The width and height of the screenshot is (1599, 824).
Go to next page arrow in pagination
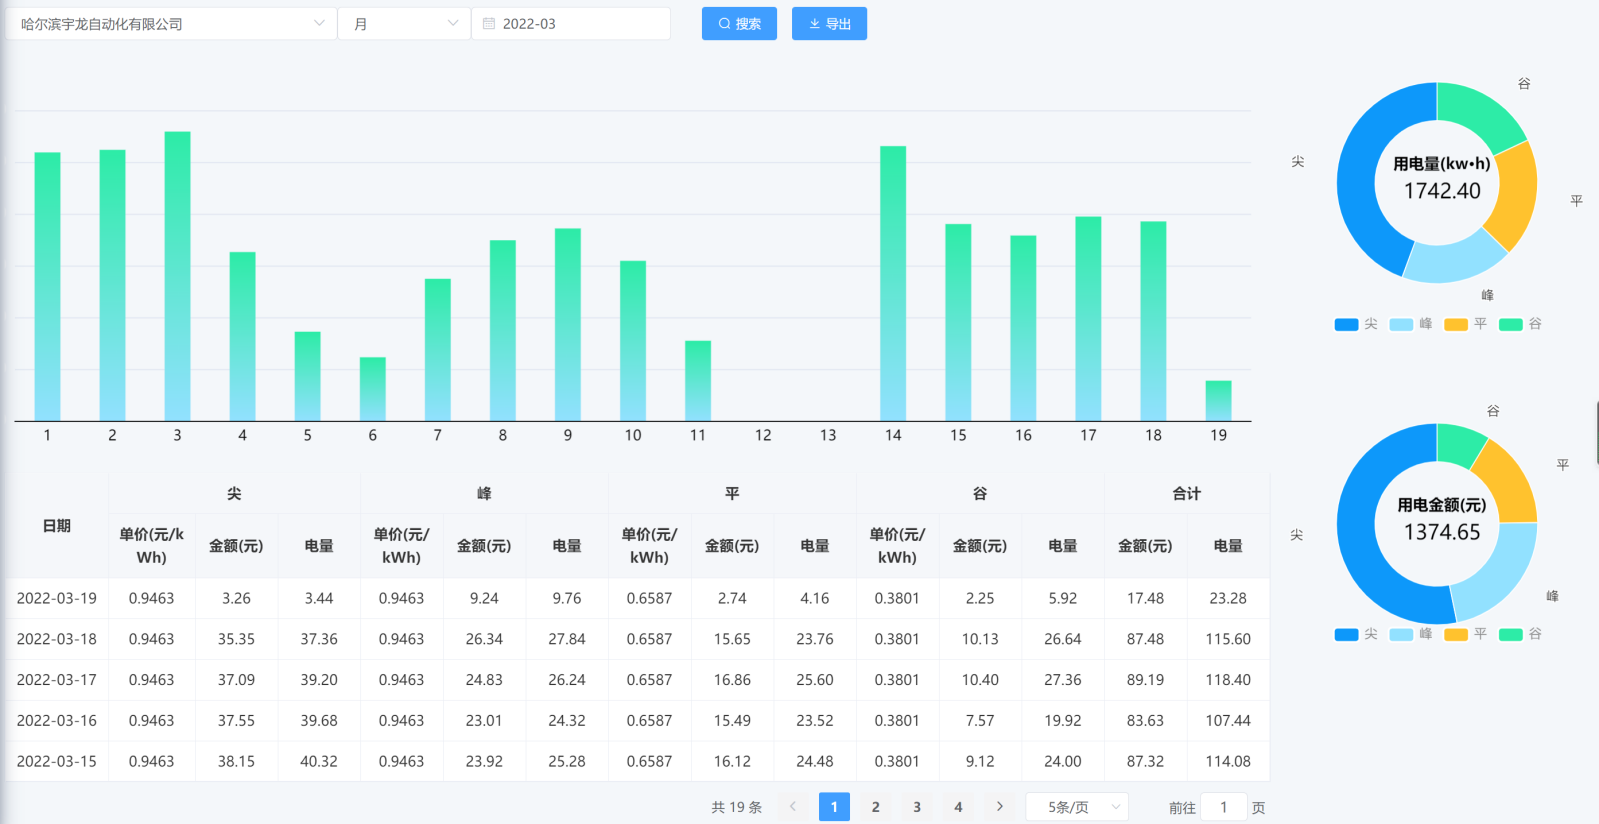coord(999,806)
